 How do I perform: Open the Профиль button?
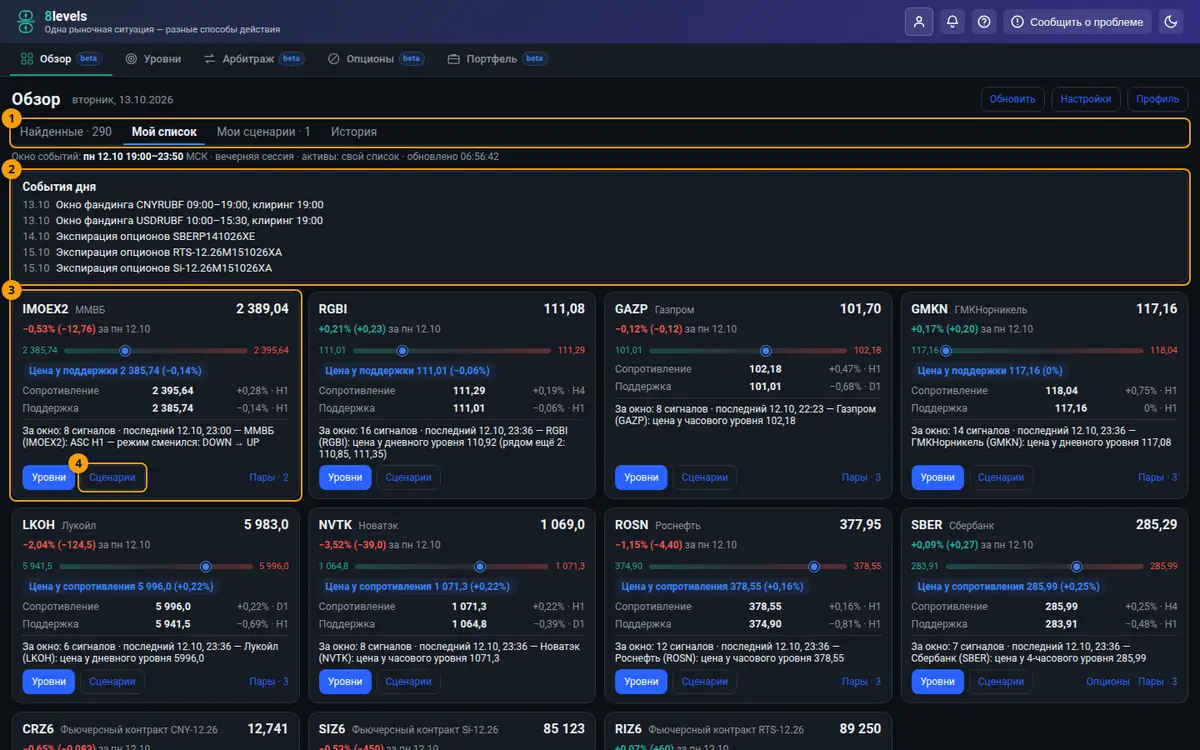1158,99
